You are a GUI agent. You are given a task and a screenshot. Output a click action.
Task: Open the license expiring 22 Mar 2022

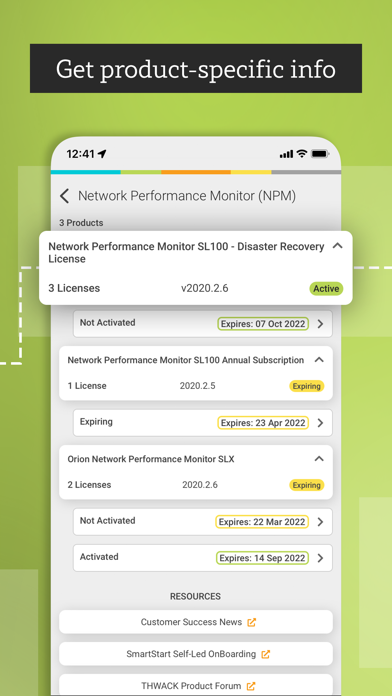click(x=202, y=522)
